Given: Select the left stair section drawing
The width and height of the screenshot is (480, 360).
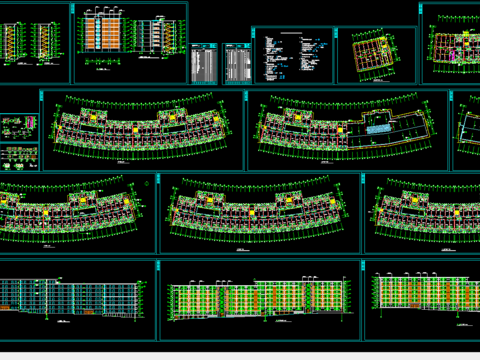Looking at the screenshot, I should [13, 42].
